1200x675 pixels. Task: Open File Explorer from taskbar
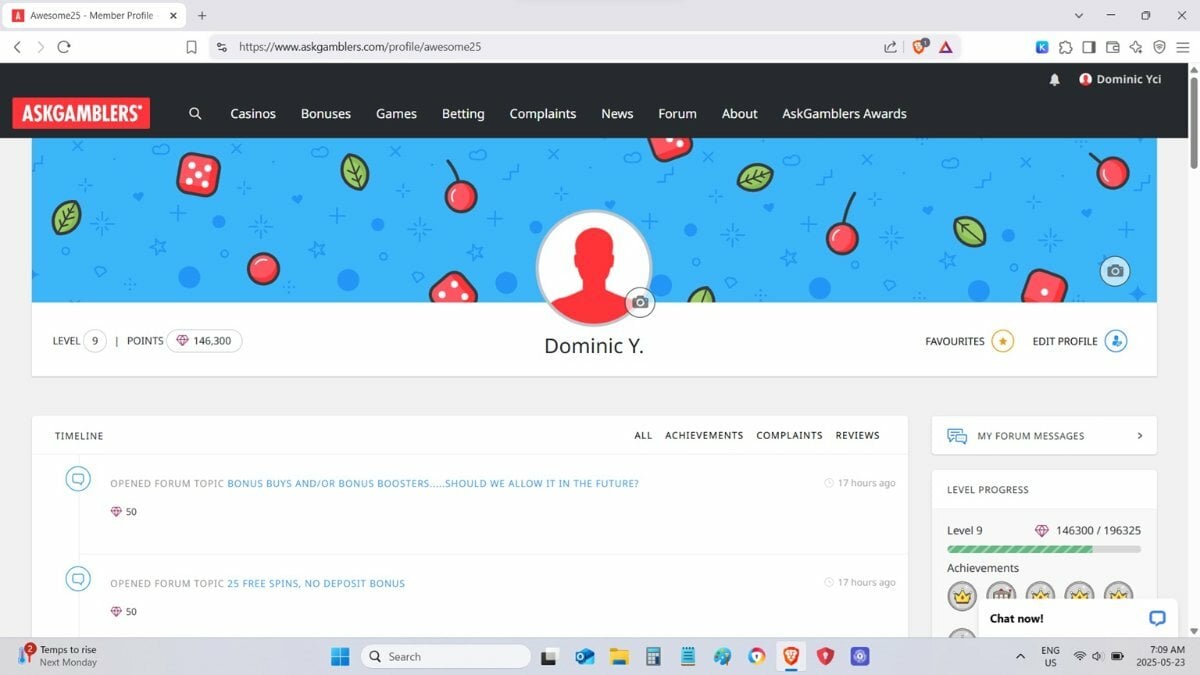[x=619, y=656]
